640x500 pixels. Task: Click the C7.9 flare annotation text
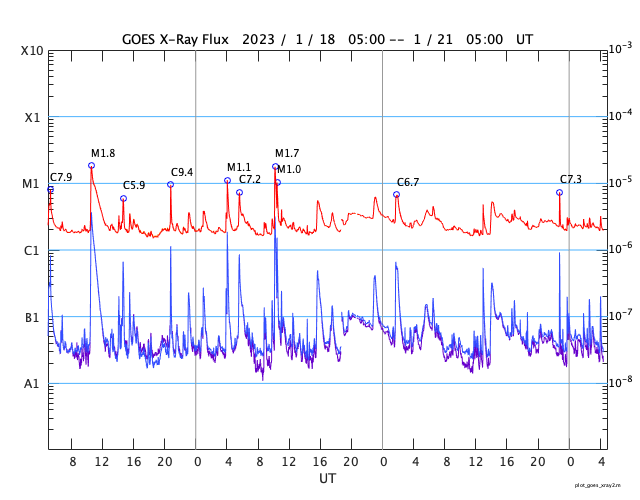tap(61, 177)
